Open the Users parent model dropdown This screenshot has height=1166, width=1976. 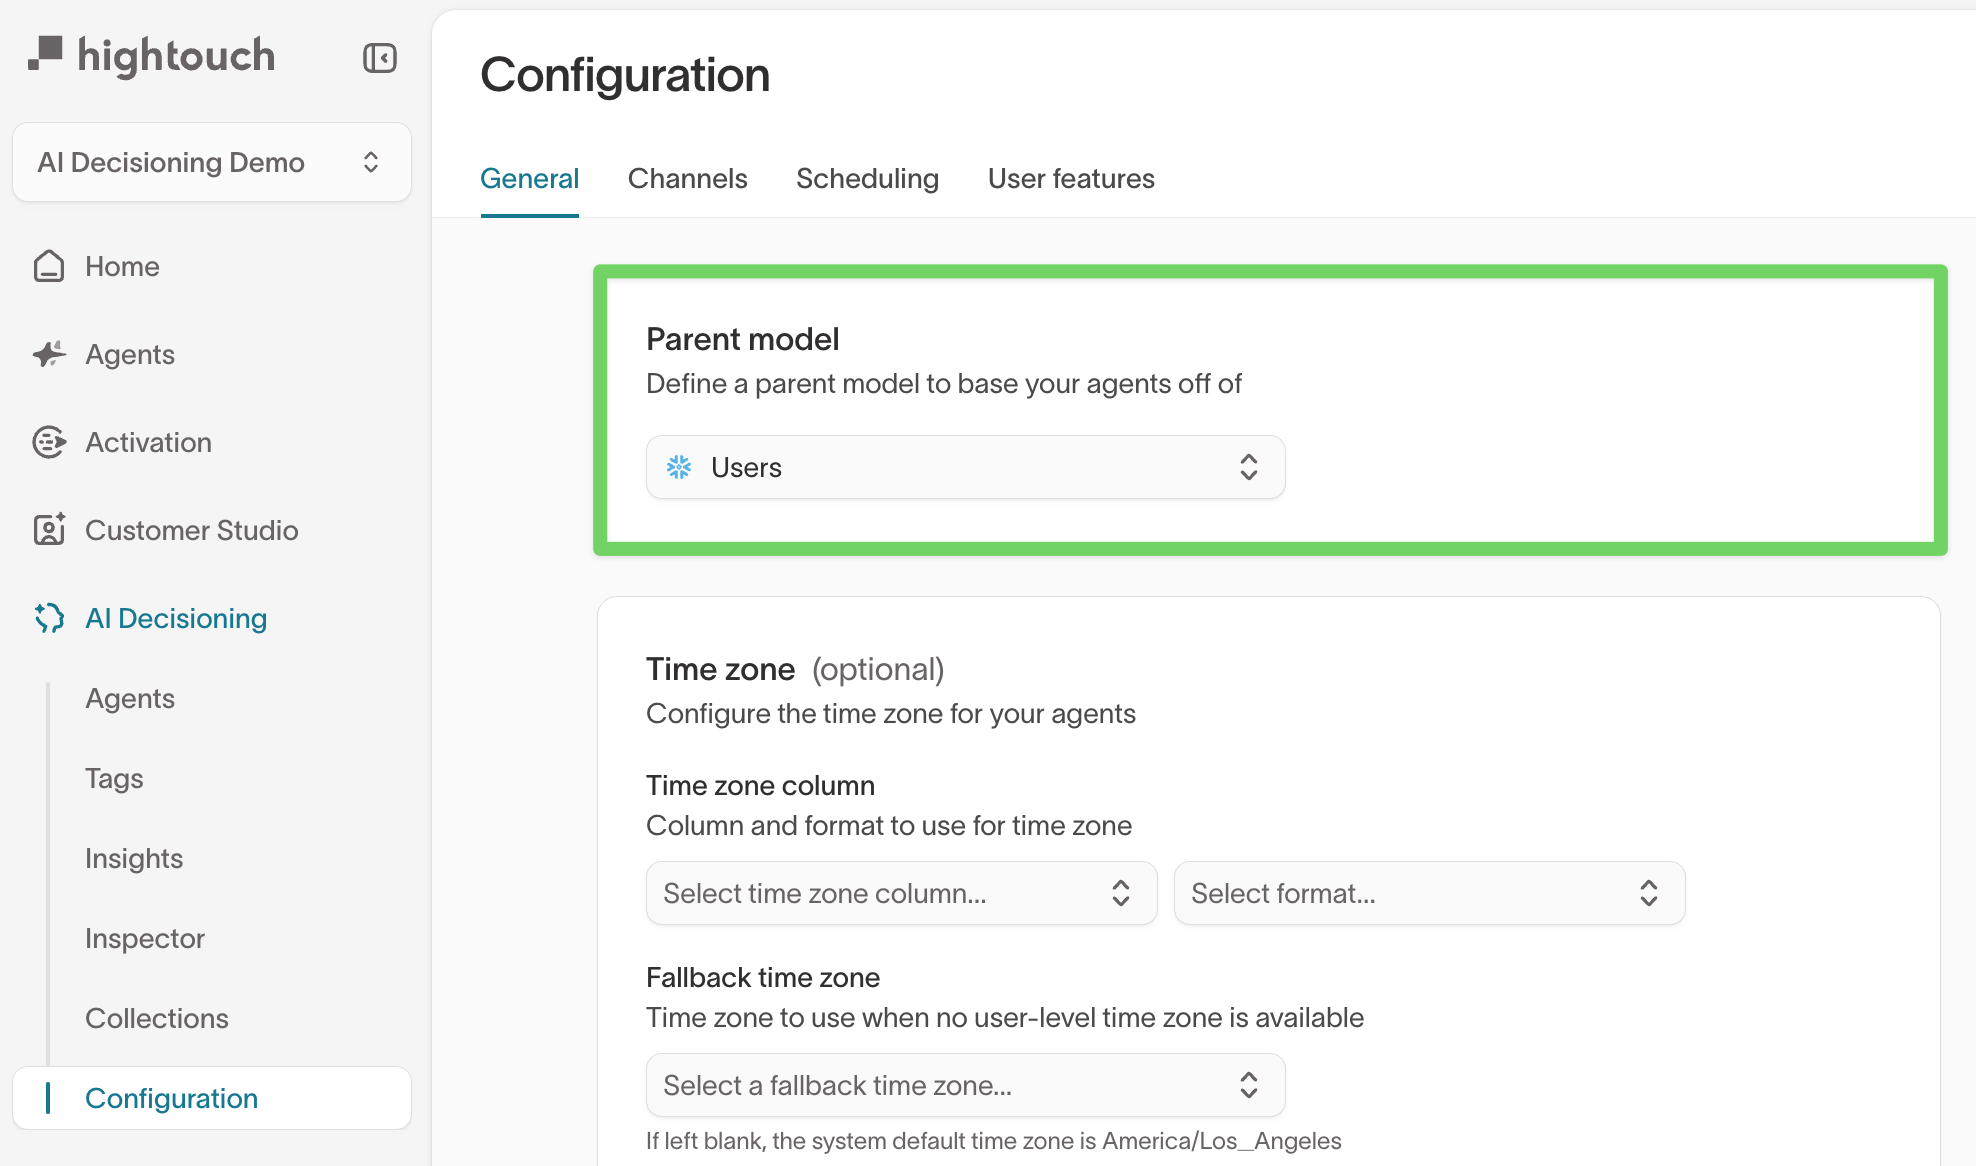click(x=965, y=467)
